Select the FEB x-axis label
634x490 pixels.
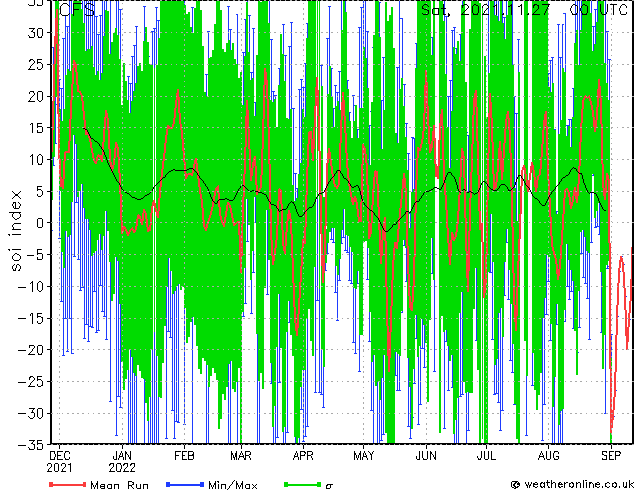pos(184,456)
